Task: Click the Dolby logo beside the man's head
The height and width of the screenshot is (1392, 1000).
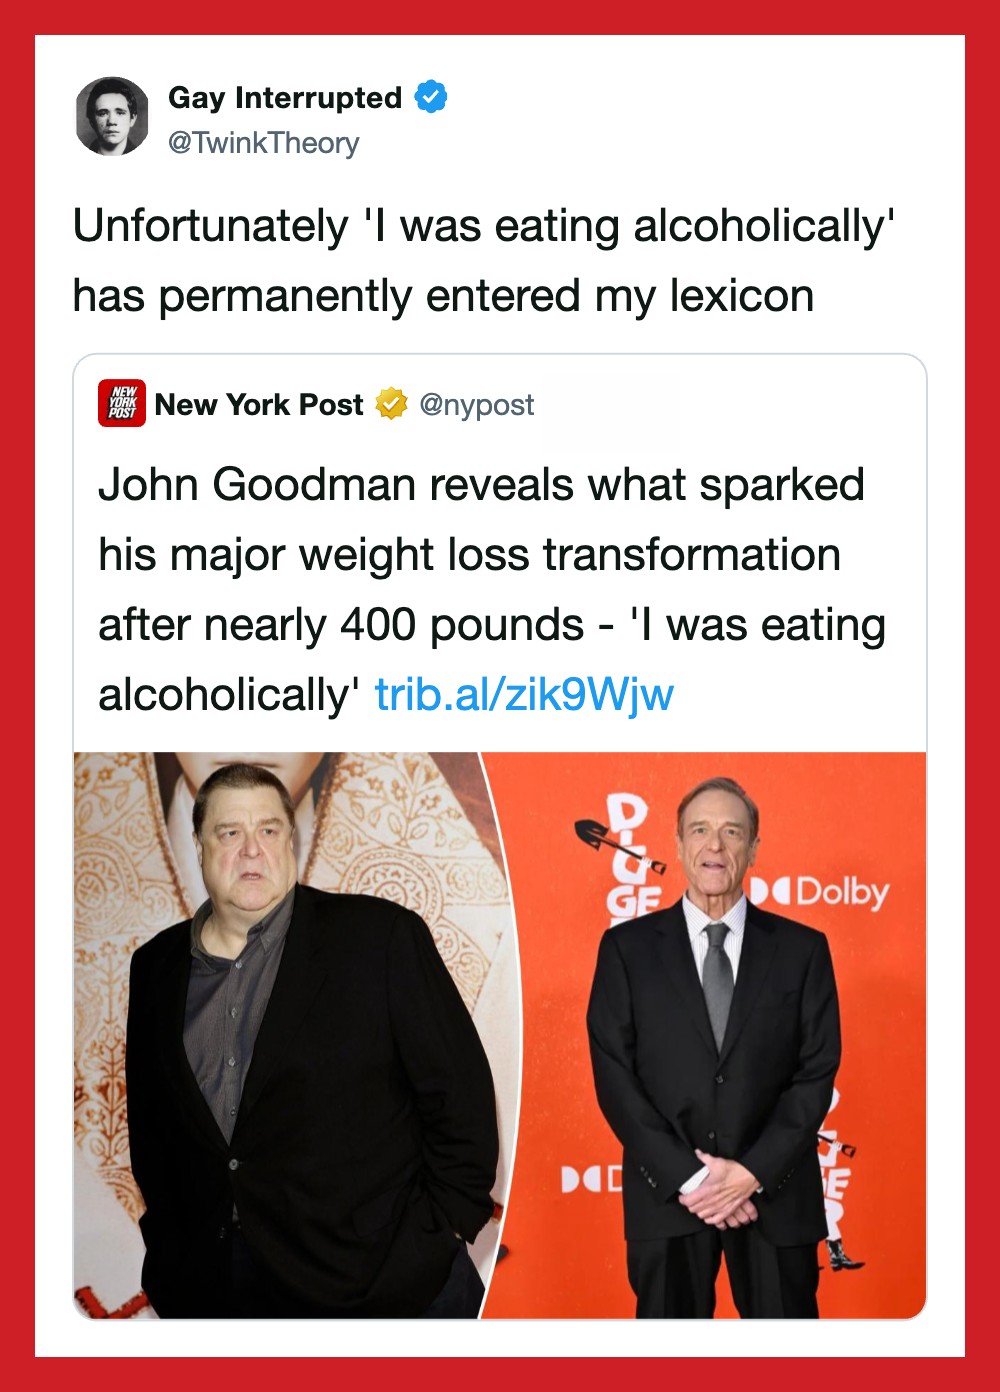Action: (819, 891)
